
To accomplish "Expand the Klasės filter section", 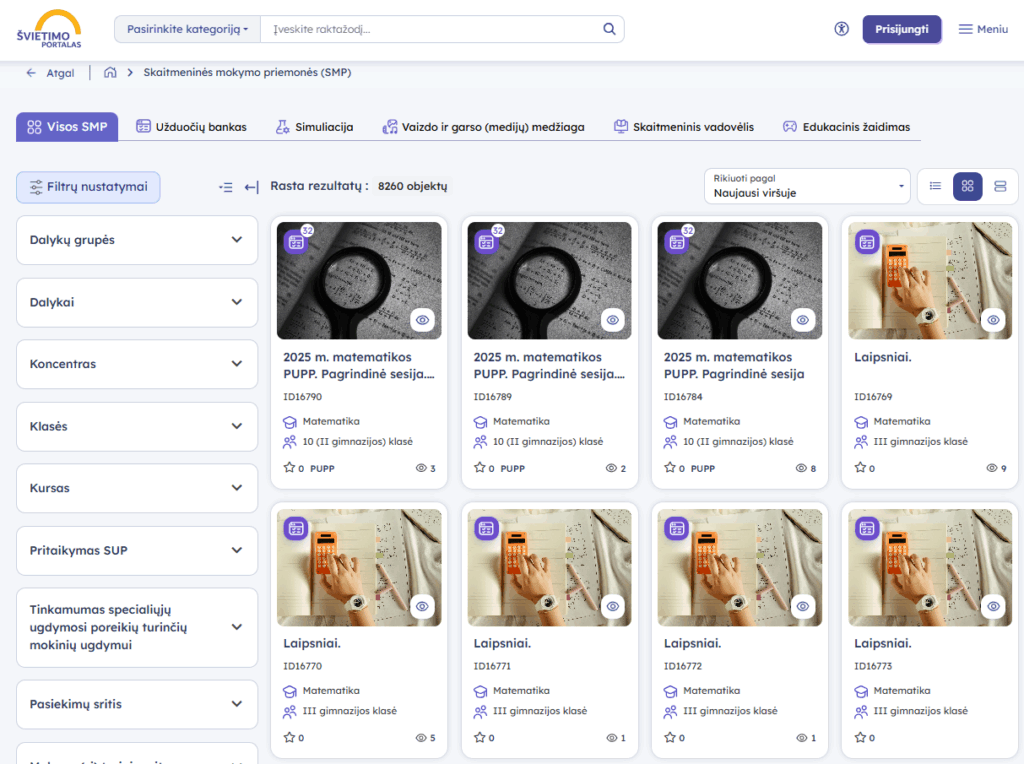I will coord(137,426).
